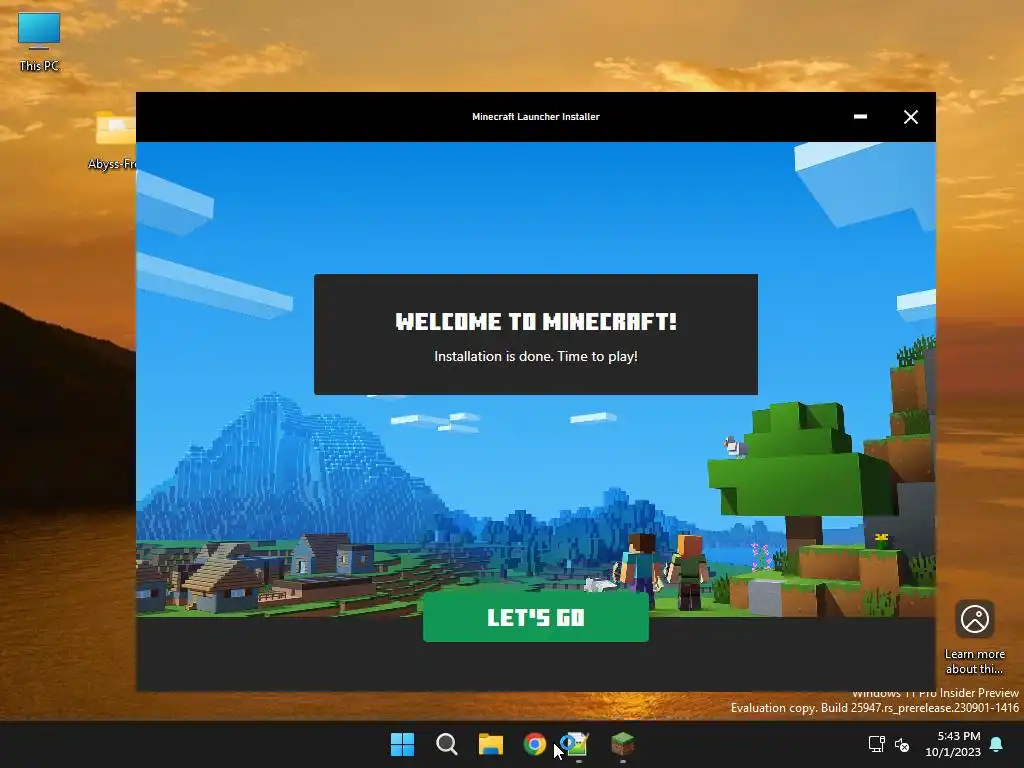Open the clock showing 5:43 PM
Viewport: 1024px width, 768px height.
click(953, 744)
